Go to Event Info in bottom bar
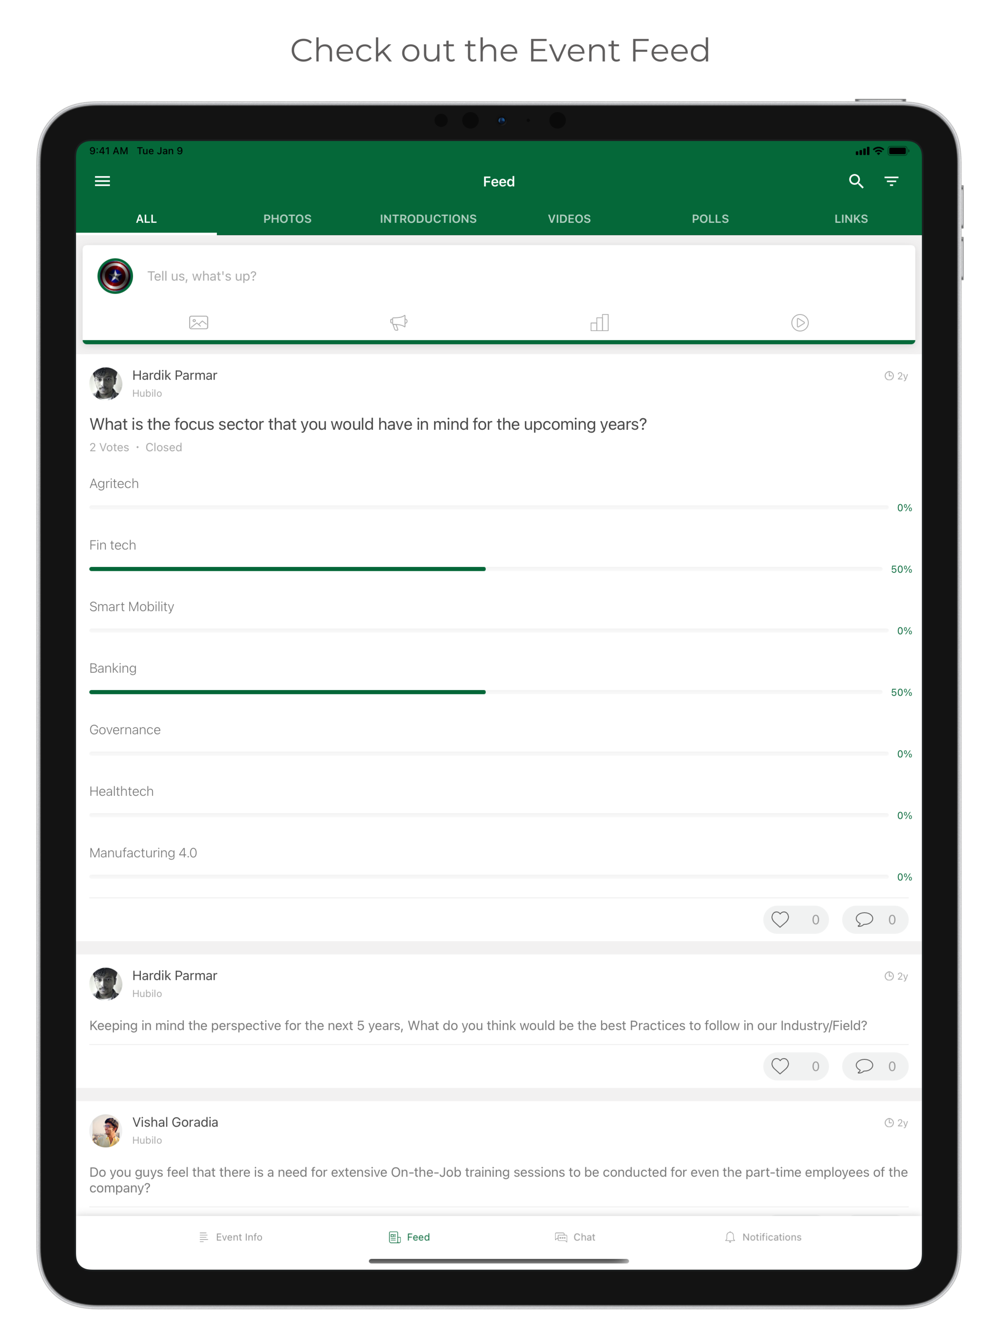The width and height of the screenshot is (1000, 1334). coord(230,1237)
